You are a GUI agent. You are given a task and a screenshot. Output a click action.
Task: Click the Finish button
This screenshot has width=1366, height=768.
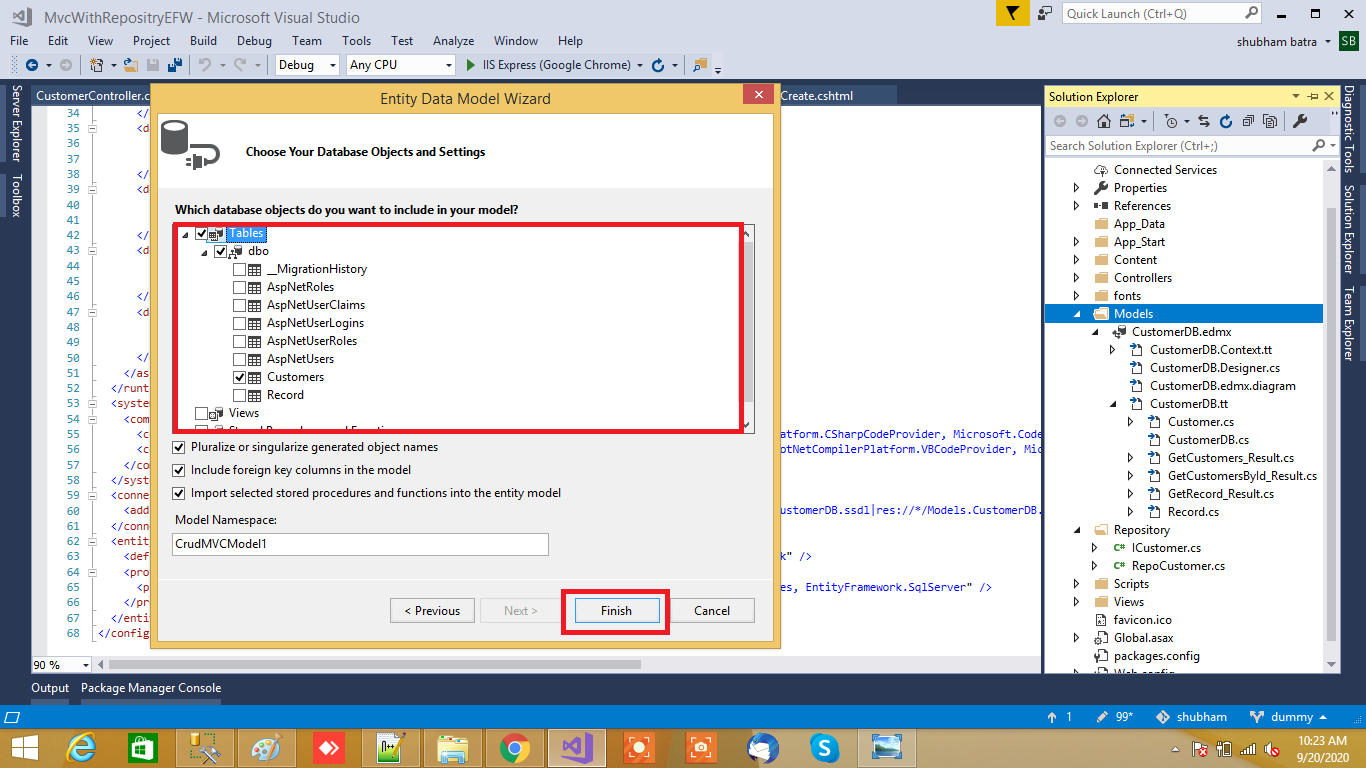click(616, 611)
